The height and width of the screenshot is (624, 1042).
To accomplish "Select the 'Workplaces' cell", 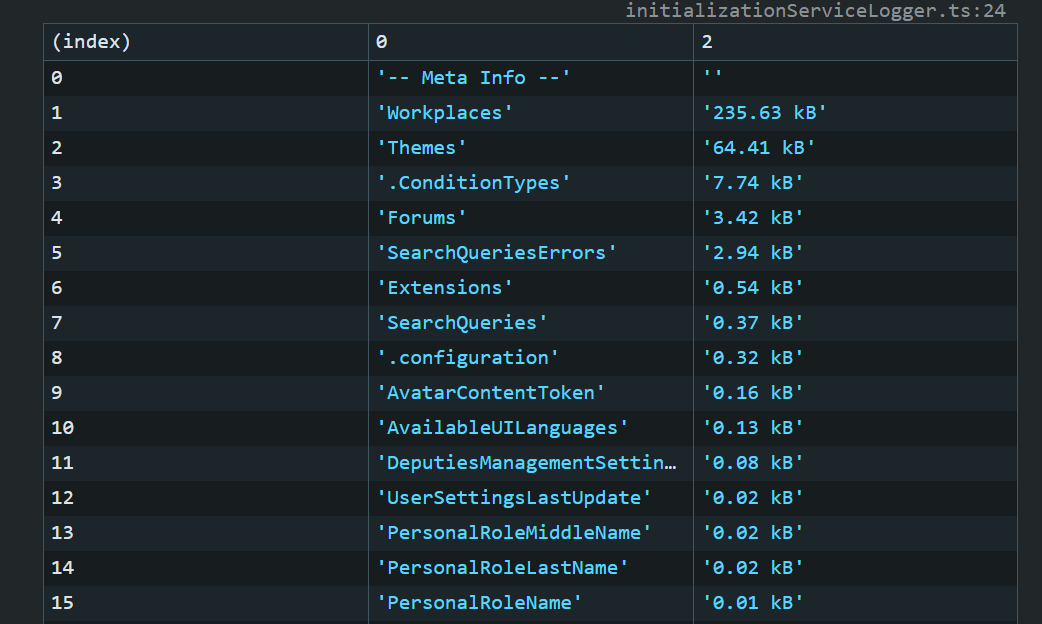I will point(444,113).
